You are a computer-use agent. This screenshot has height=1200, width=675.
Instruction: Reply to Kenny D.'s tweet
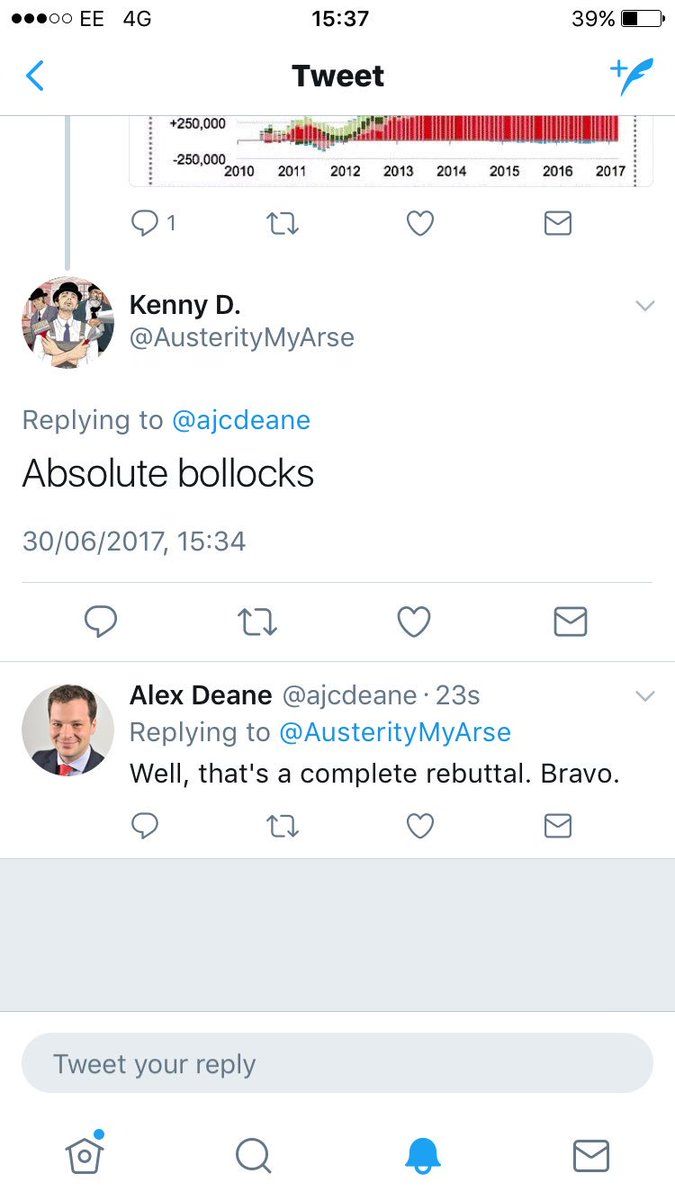[100, 622]
